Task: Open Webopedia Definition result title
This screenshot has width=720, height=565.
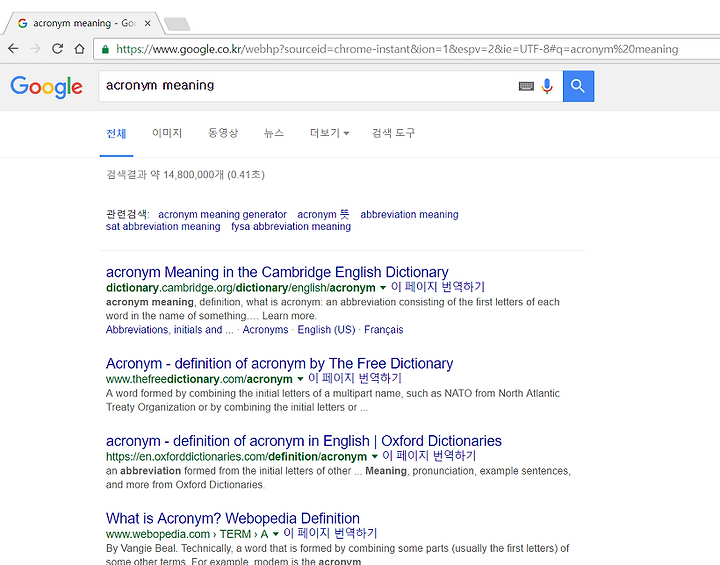Action: (x=233, y=519)
